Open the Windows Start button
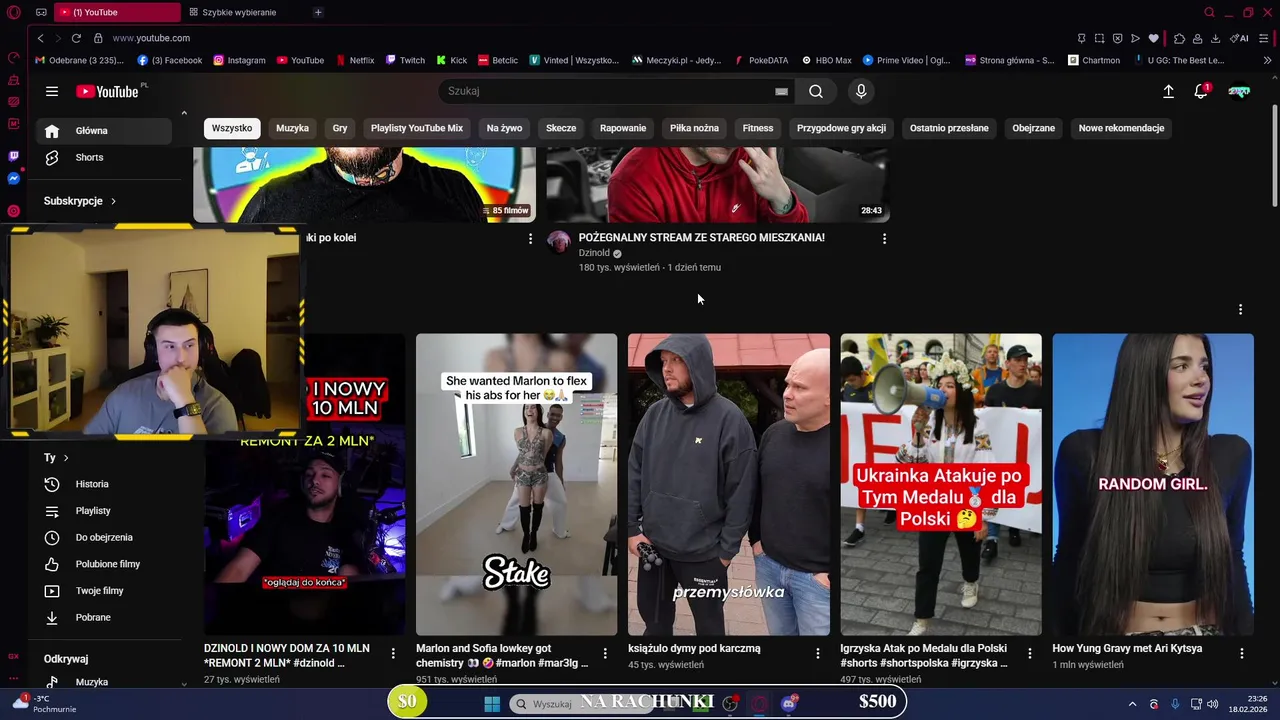 pyautogui.click(x=492, y=703)
